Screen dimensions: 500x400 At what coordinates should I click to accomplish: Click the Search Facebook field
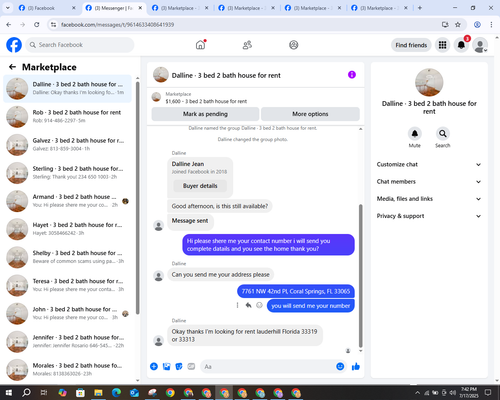(x=80, y=45)
